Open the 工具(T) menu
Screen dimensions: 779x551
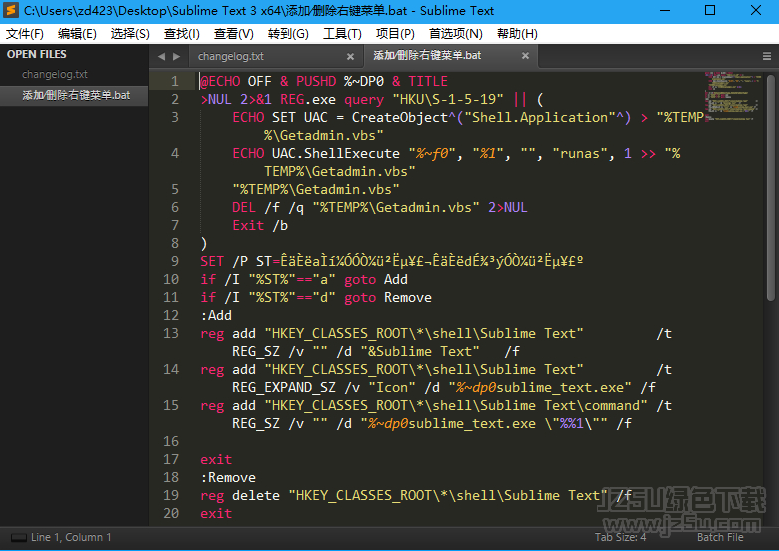tap(342, 34)
